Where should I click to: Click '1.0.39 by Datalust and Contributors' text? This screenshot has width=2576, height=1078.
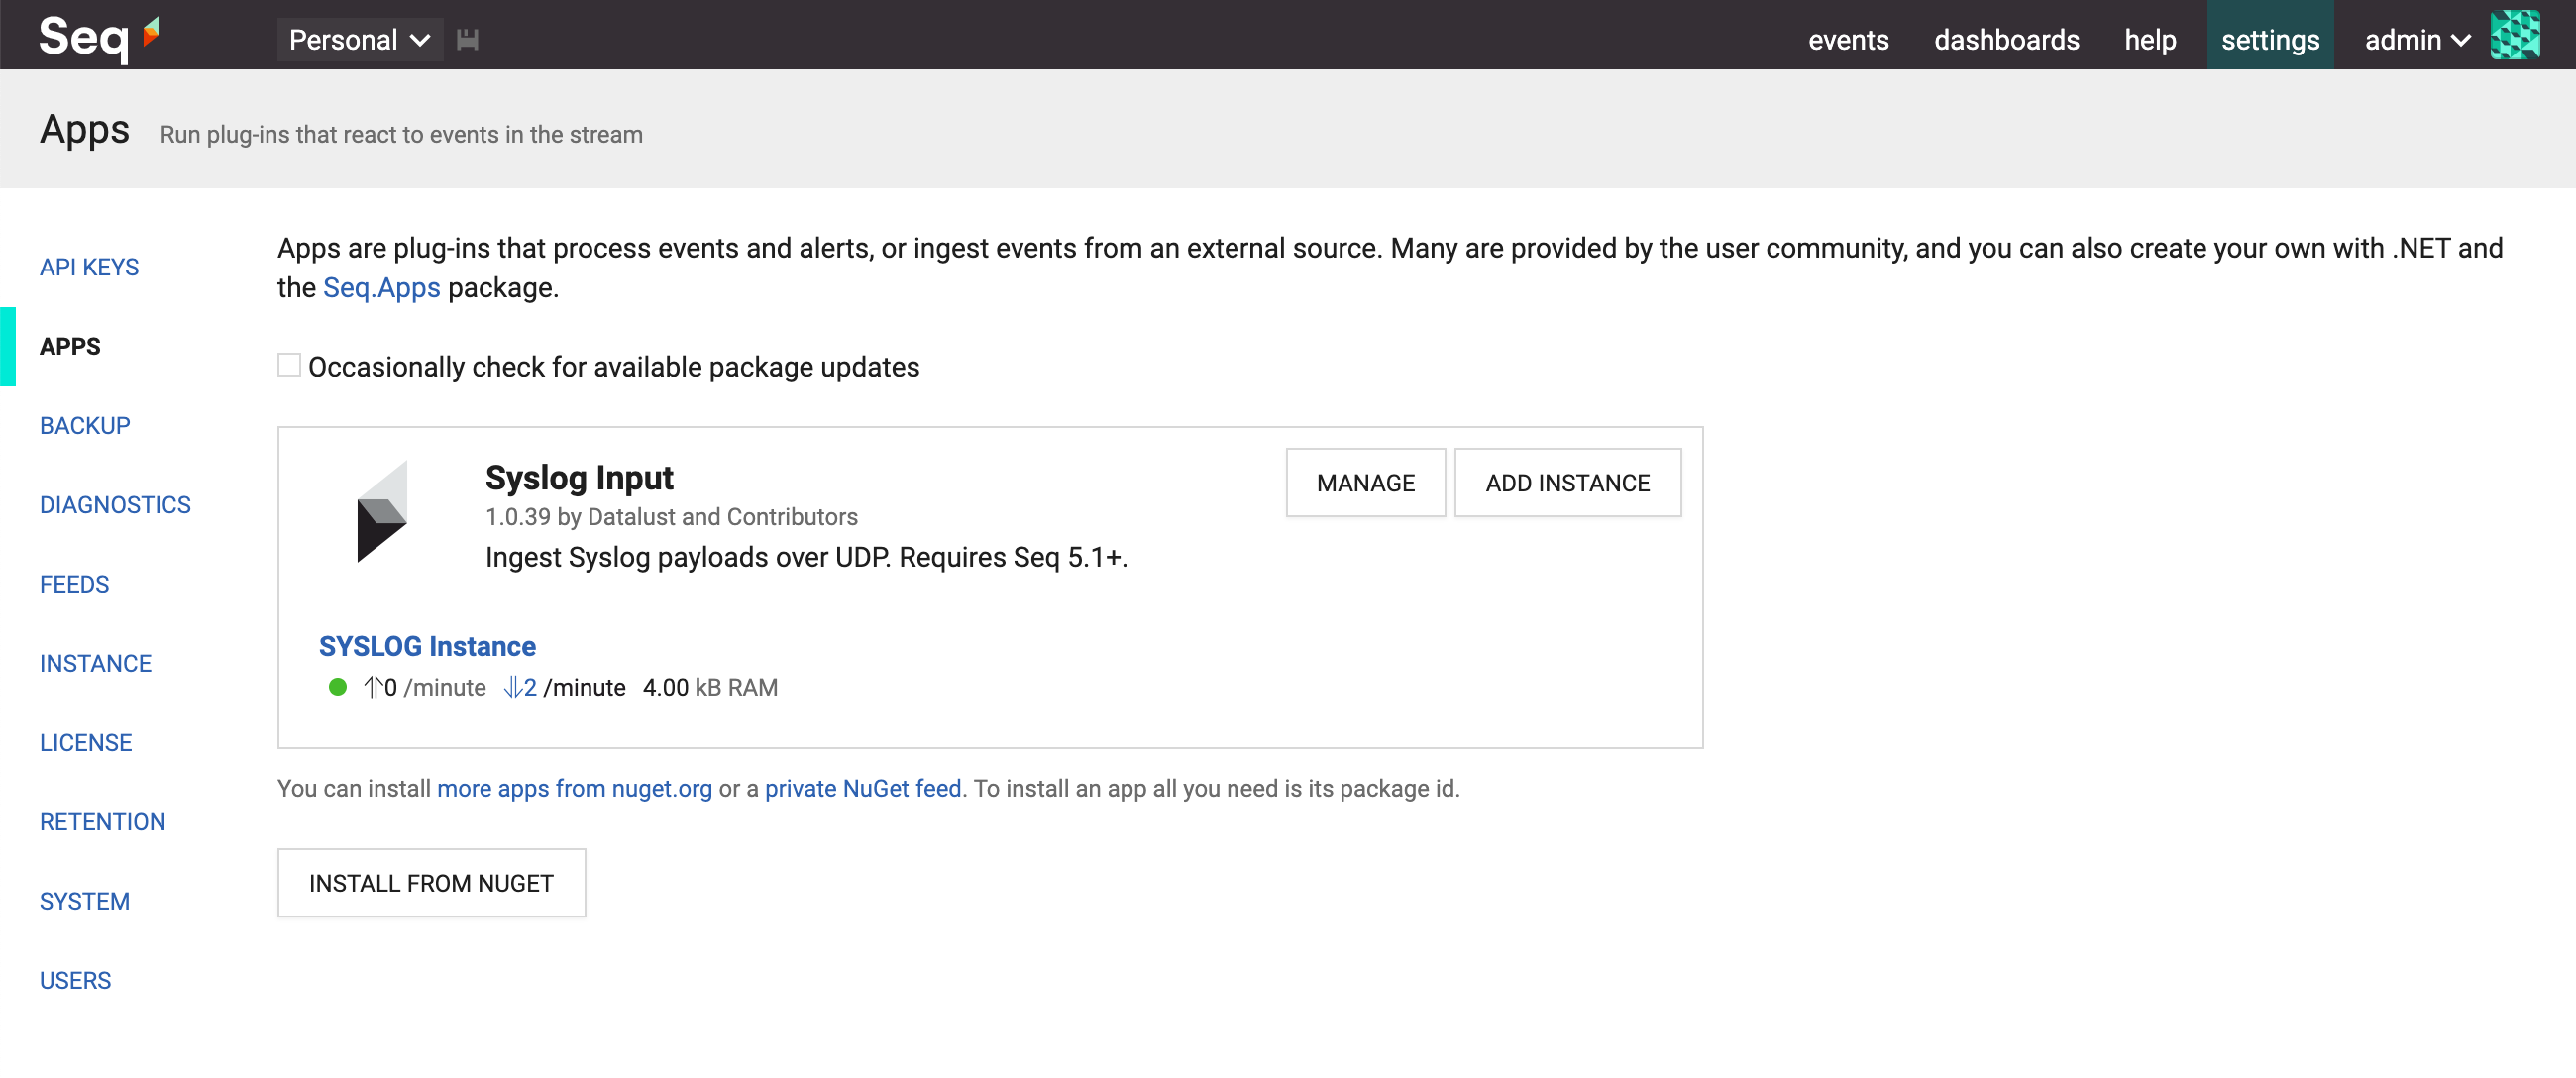click(671, 518)
